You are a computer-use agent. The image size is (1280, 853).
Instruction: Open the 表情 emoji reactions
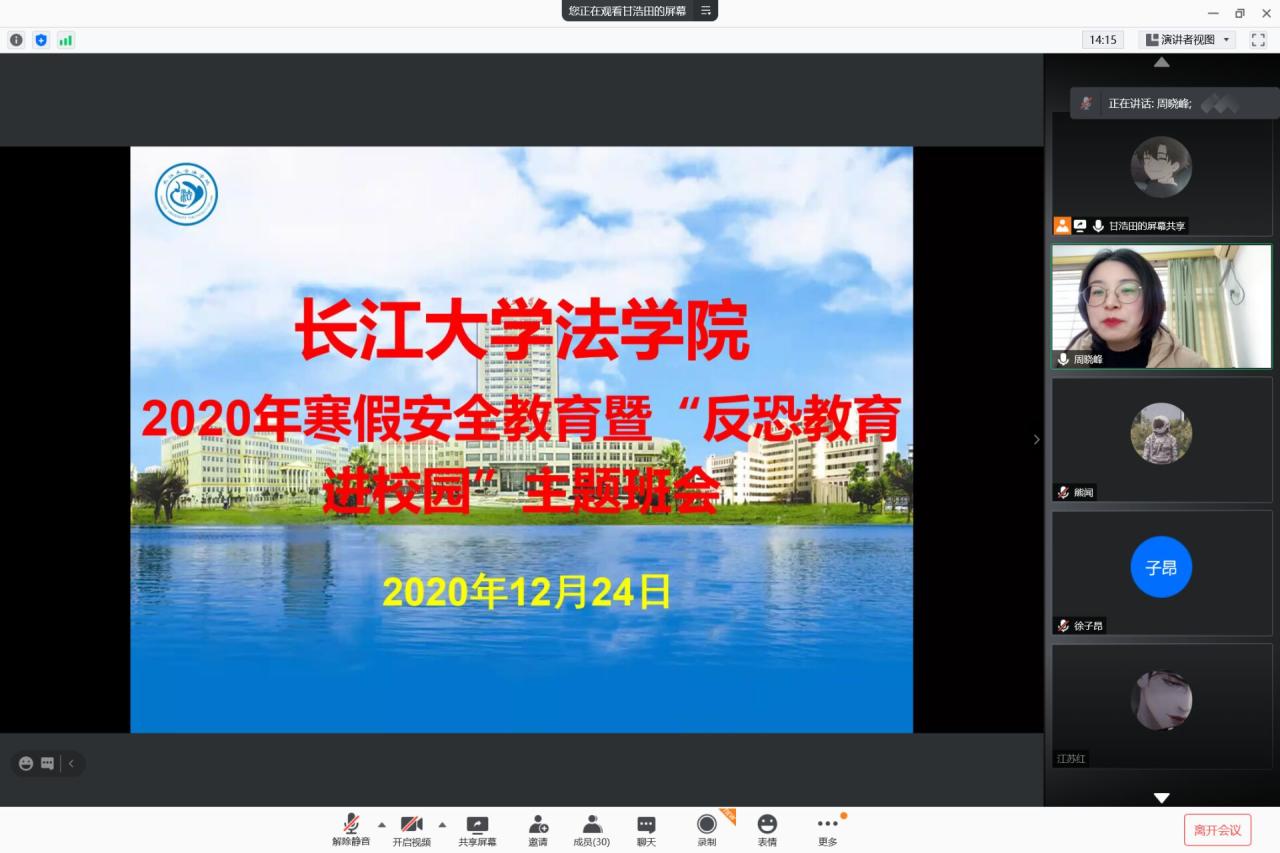[x=767, y=829]
